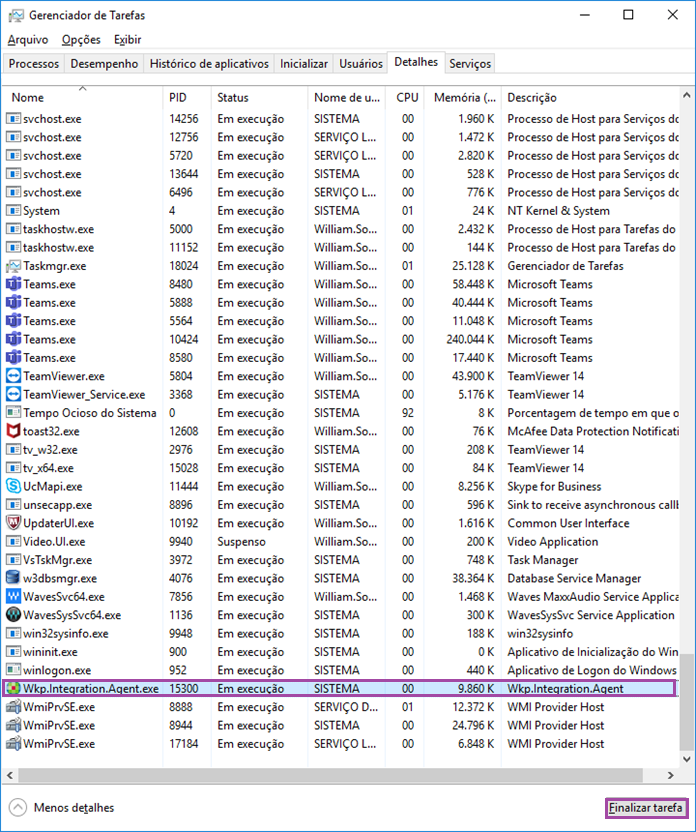Click the Tempo Ocioso do Sistema icon
This screenshot has width=696, height=832.
point(13,413)
